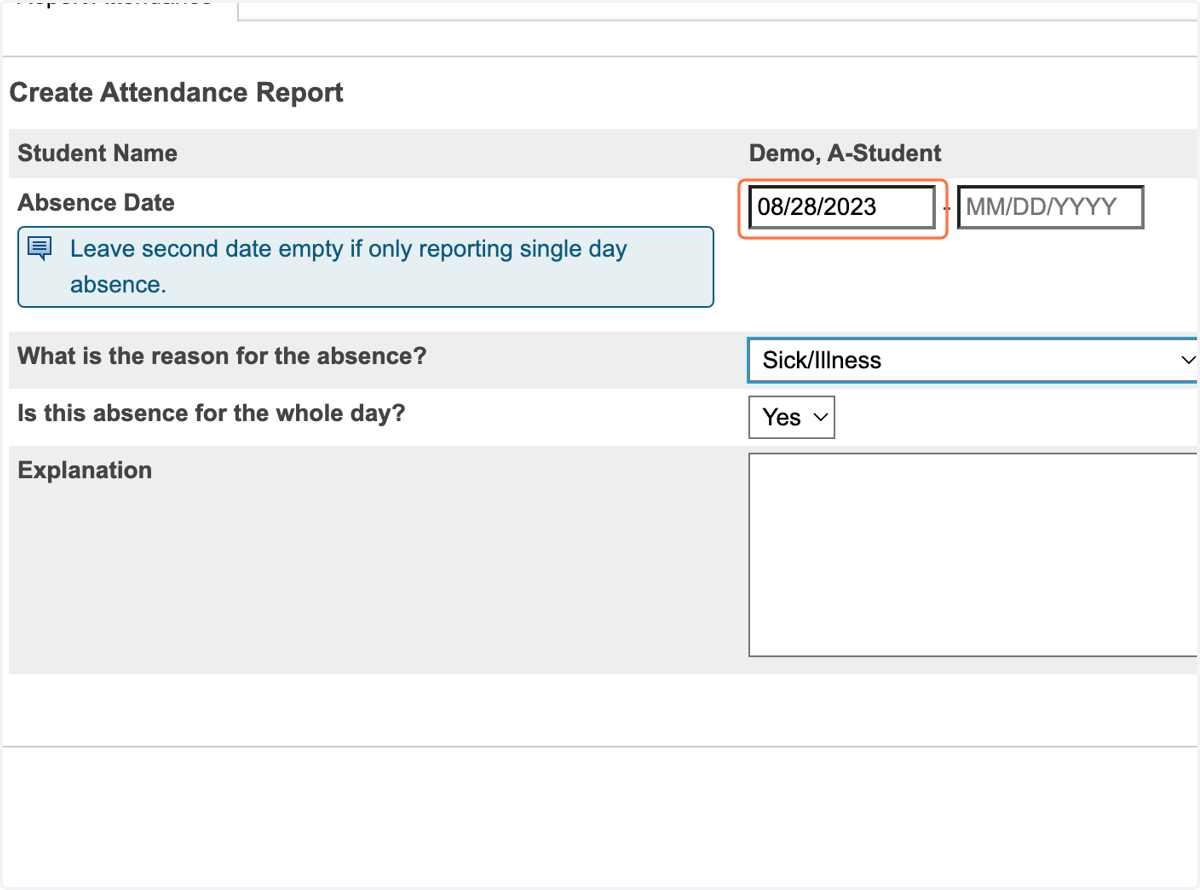The width and height of the screenshot is (1200, 890).
Task: Open the absence reason dropdown showing Sick/Illness
Action: [972, 360]
